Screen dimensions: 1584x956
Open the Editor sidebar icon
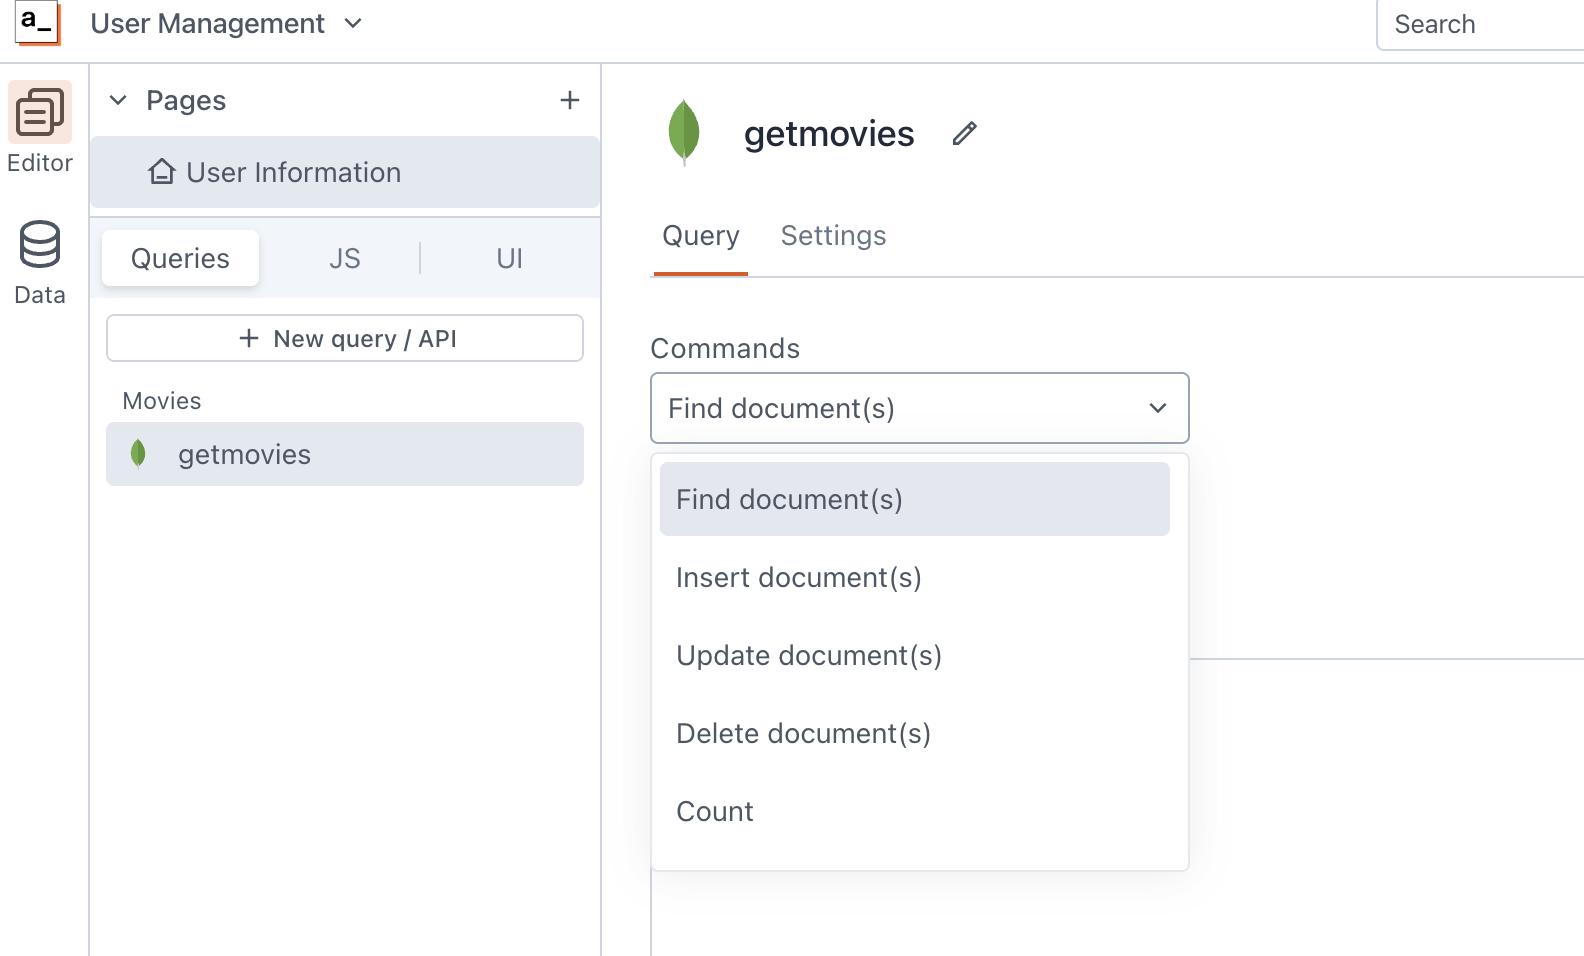pos(40,112)
